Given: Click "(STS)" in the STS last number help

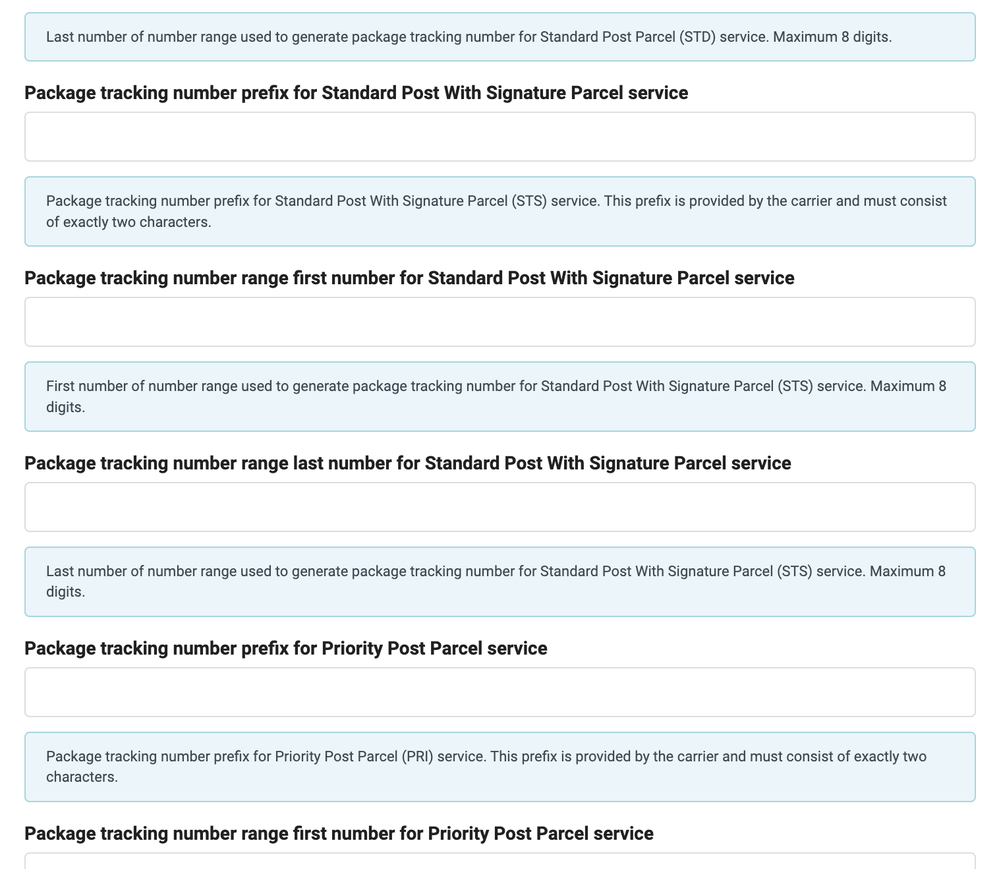Looking at the screenshot, I should pyautogui.click(x=795, y=571).
